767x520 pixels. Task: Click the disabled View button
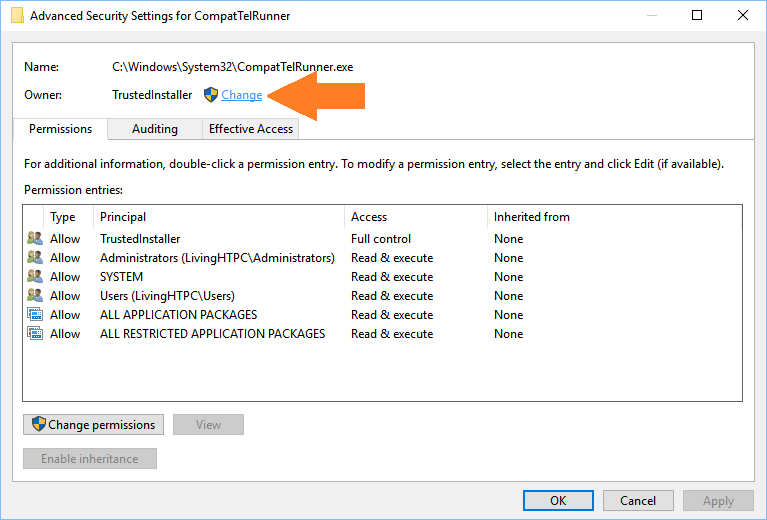point(208,425)
